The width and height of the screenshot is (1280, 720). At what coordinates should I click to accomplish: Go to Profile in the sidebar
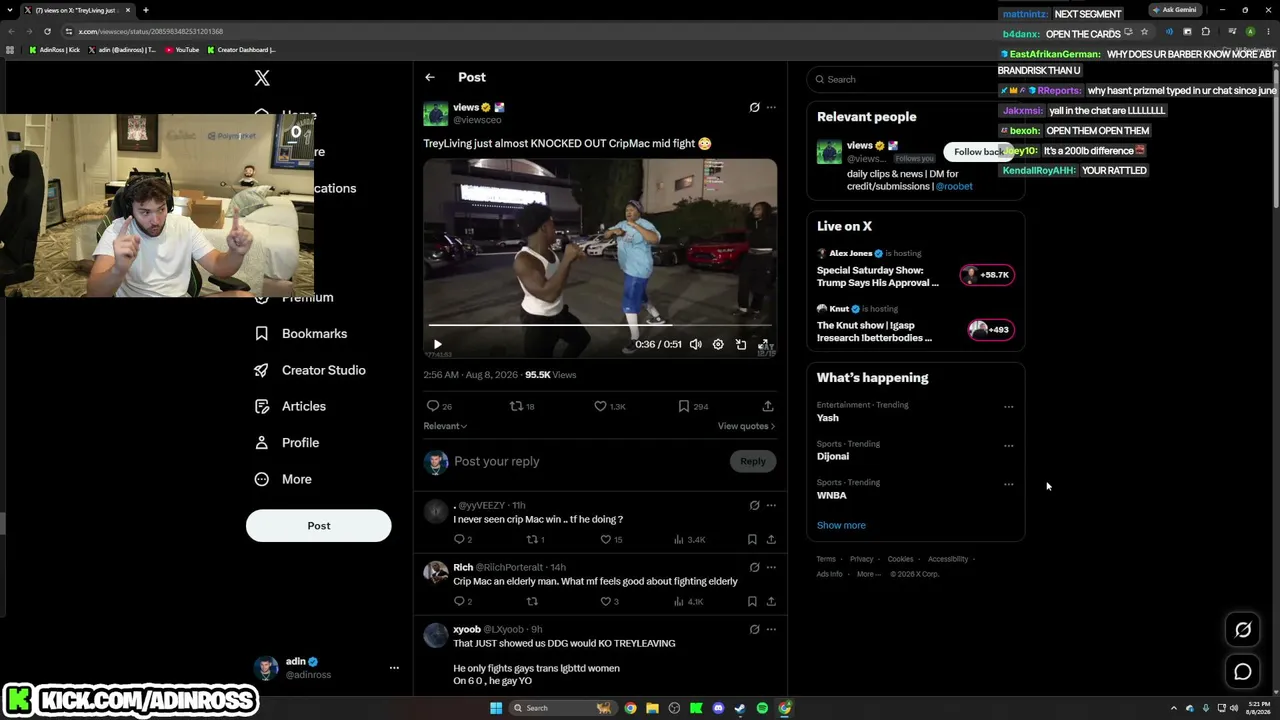pyautogui.click(x=287, y=442)
